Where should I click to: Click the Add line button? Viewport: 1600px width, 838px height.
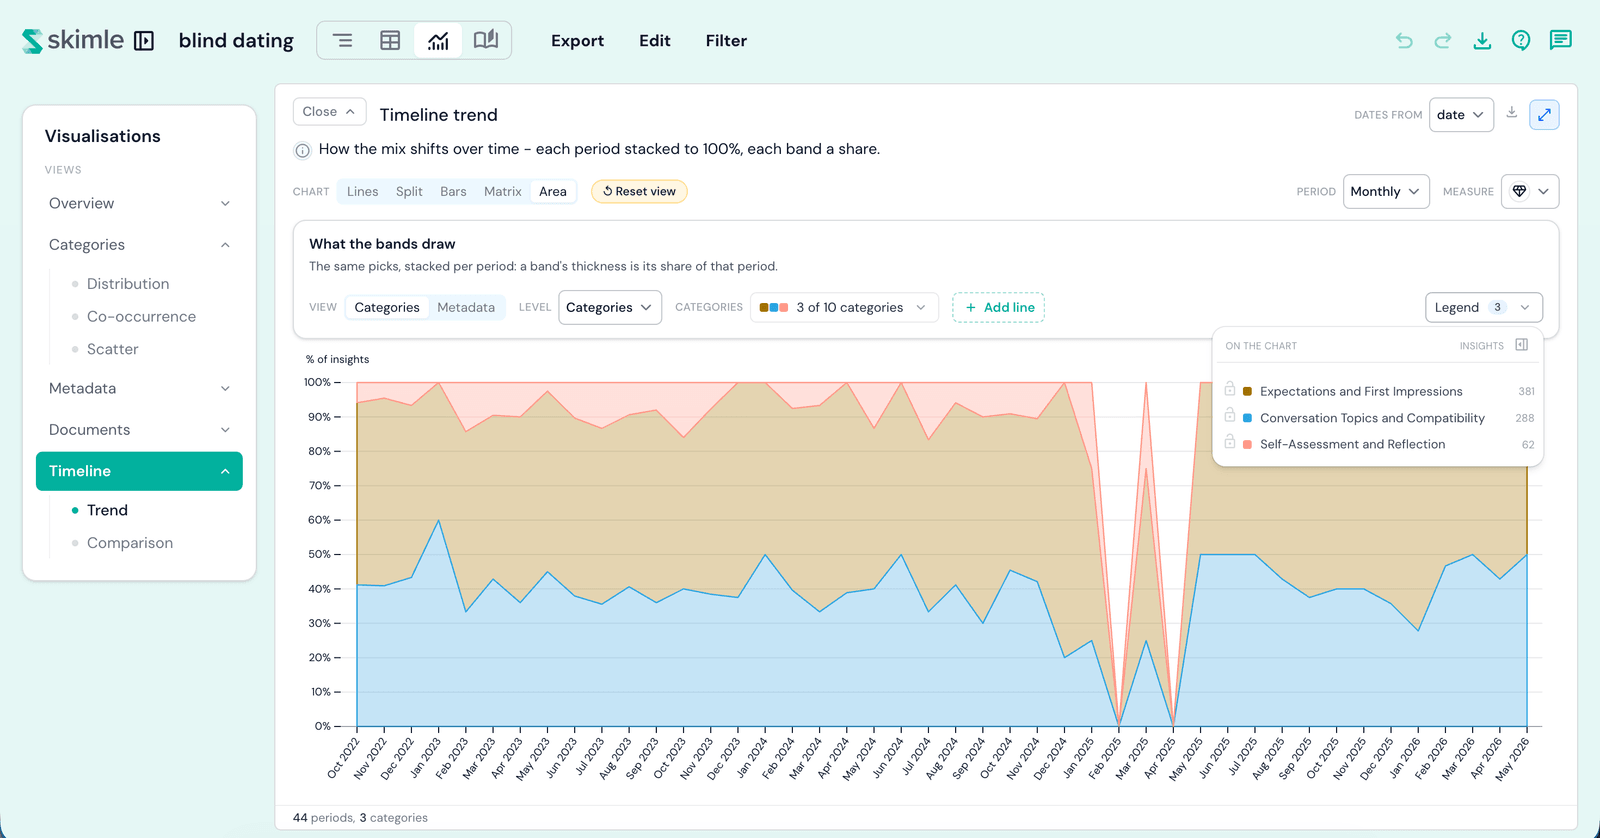999,307
